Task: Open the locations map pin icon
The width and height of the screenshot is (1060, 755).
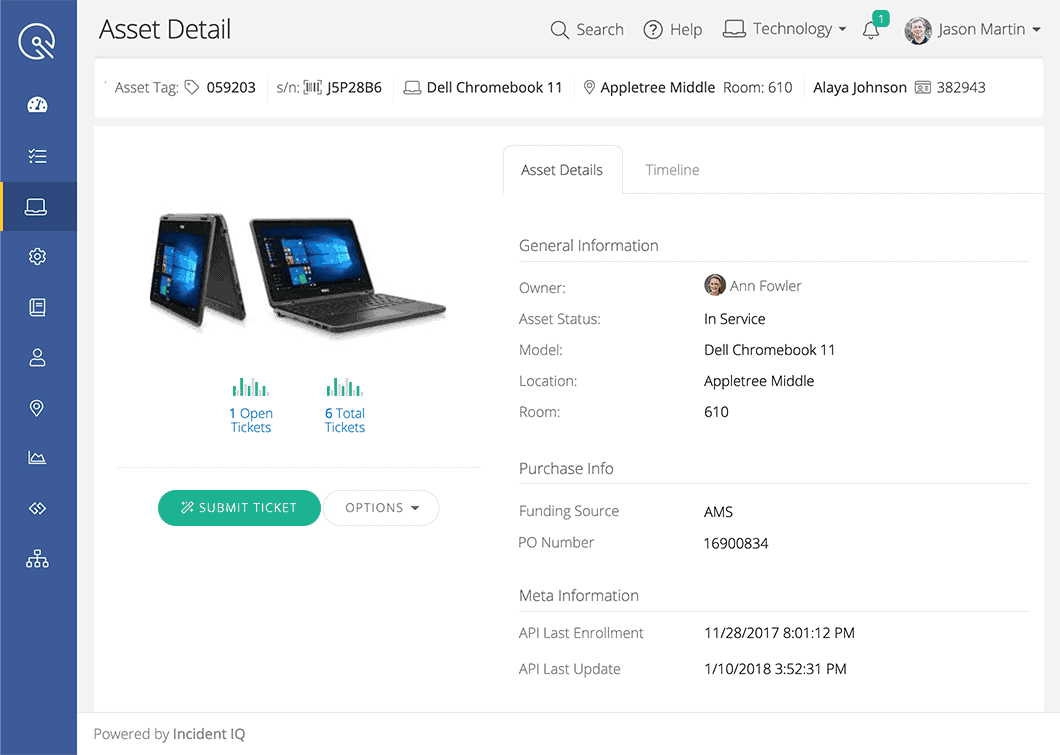Action: [x=37, y=408]
